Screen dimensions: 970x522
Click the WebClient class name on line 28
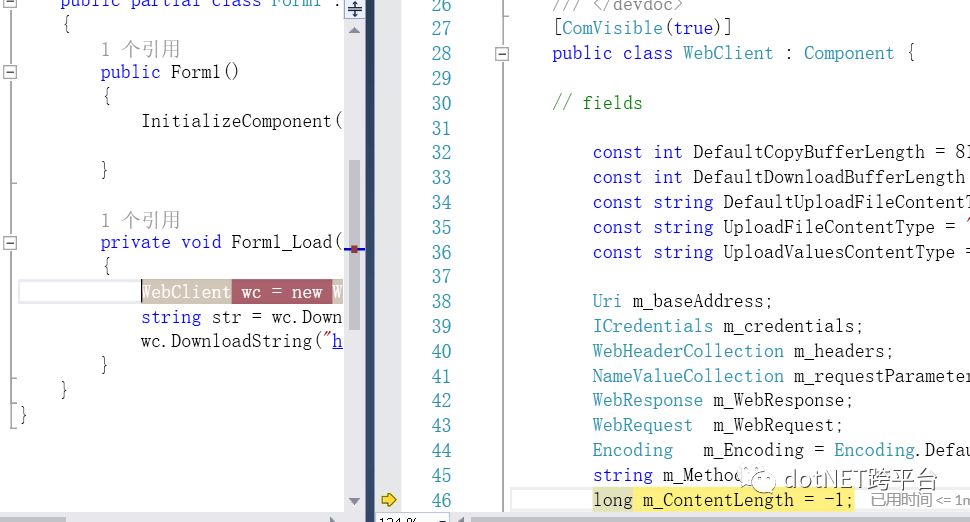(x=728, y=53)
